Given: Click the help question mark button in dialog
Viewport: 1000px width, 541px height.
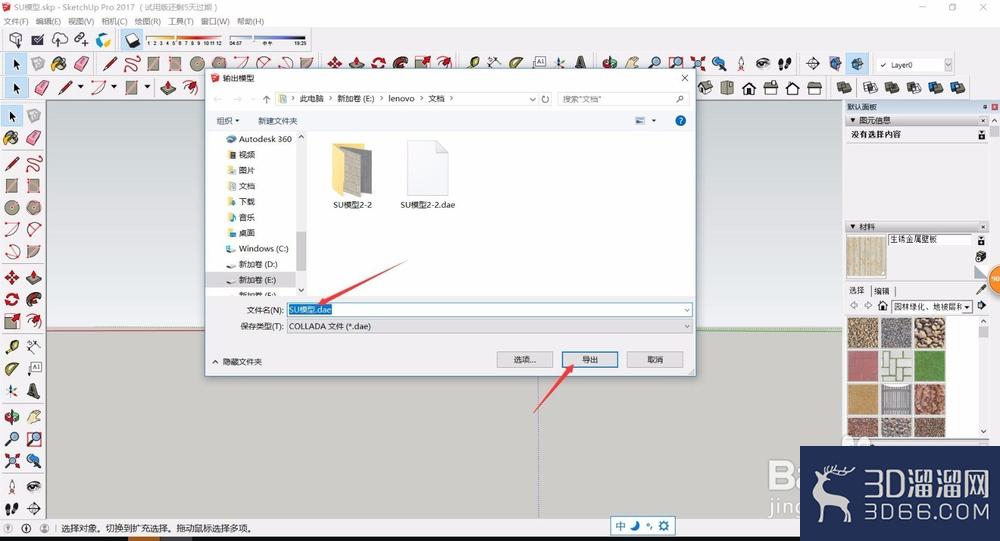Looking at the screenshot, I should pos(680,121).
